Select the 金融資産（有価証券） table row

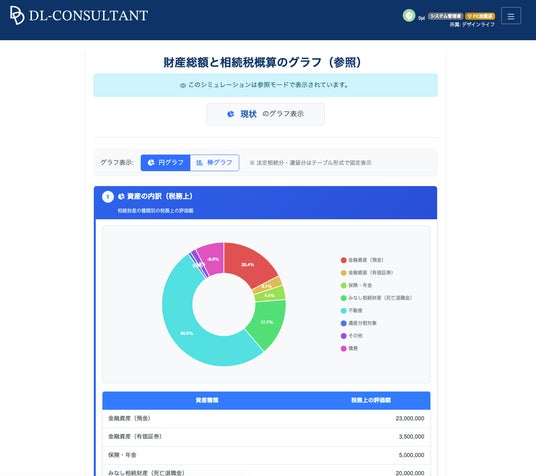(266, 437)
